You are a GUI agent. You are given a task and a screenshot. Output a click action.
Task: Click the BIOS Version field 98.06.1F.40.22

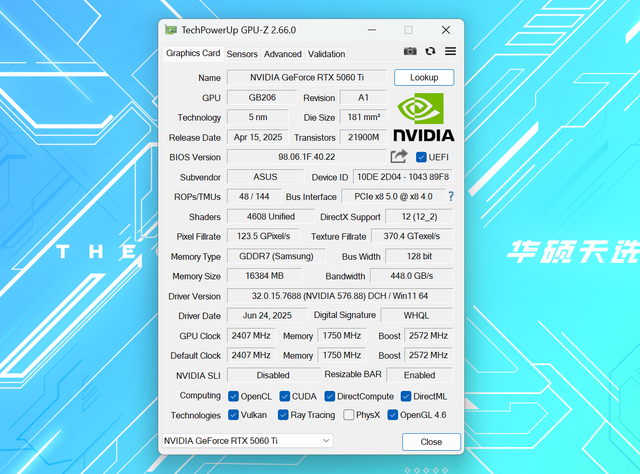point(307,157)
